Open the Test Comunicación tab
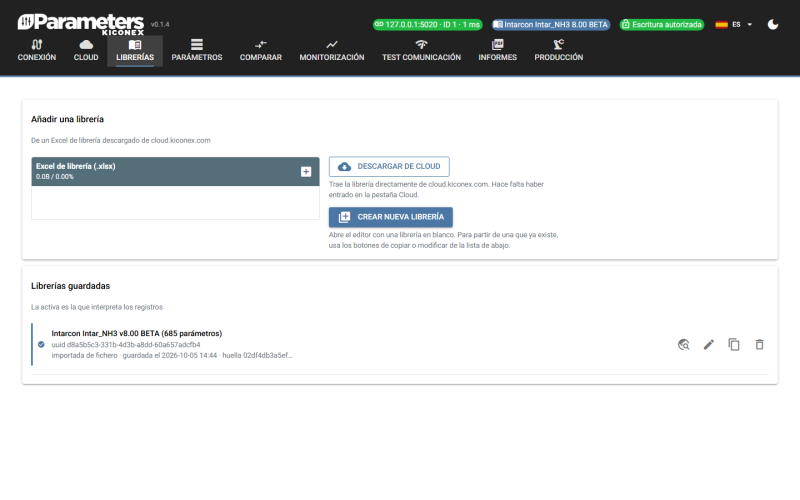This screenshot has width=800, height=500. point(421,51)
